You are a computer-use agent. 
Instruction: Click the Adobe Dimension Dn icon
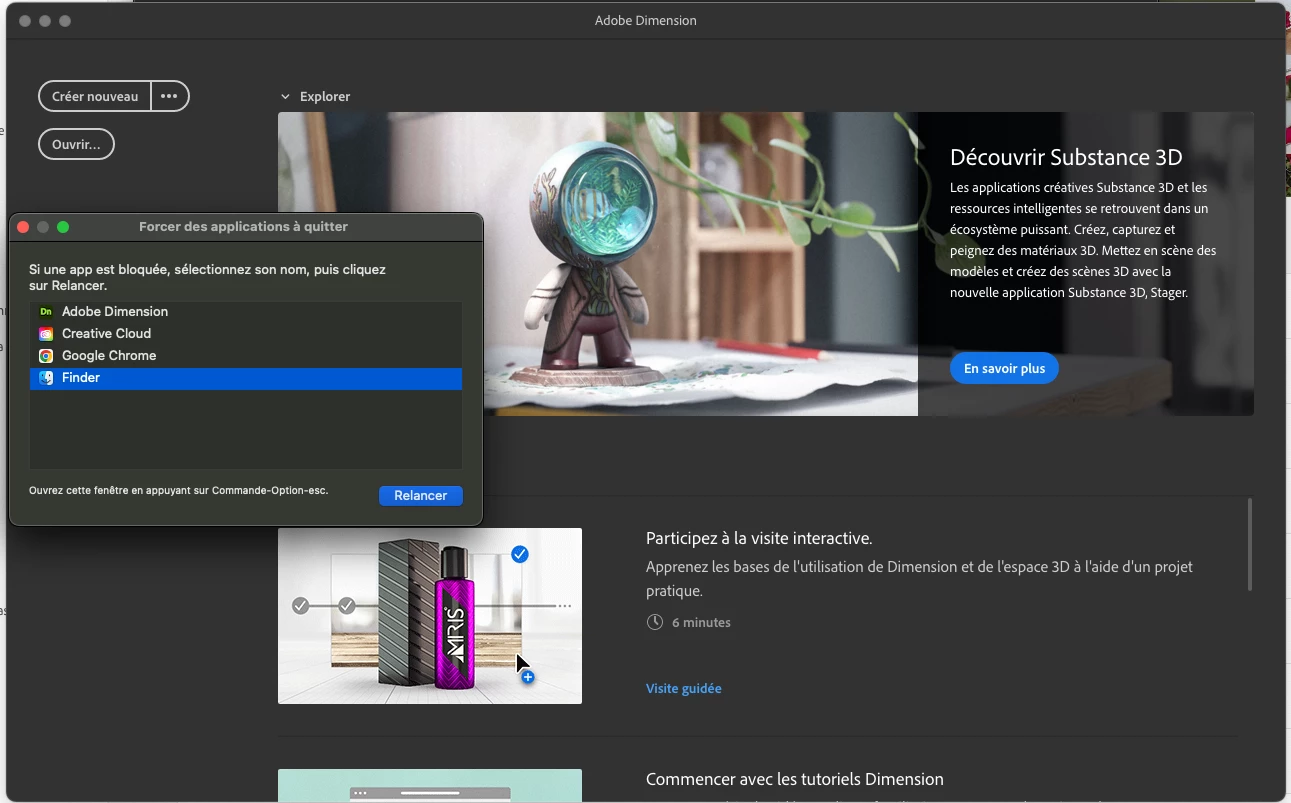[x=46, y=312]
